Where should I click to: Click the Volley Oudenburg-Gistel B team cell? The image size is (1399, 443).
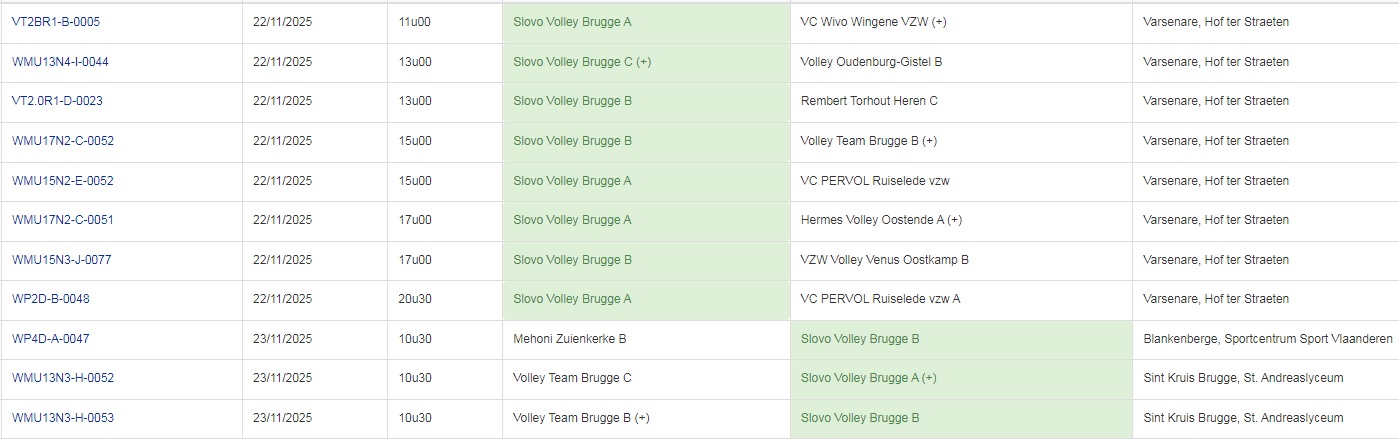[871, 62]
